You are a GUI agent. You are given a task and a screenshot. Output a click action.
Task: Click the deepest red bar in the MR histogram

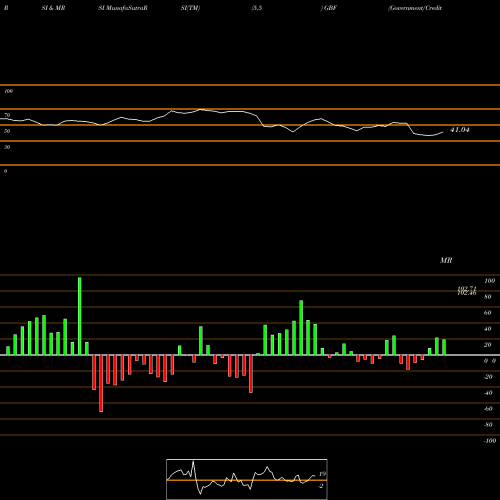coord(101,383)
